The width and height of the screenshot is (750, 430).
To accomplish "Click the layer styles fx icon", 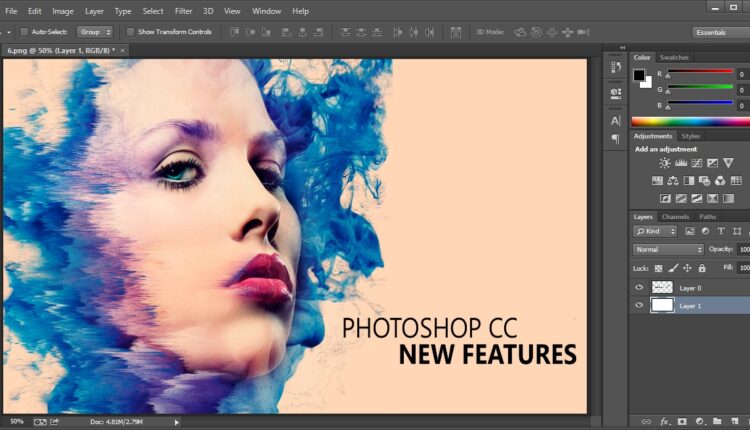I will 664,421.
